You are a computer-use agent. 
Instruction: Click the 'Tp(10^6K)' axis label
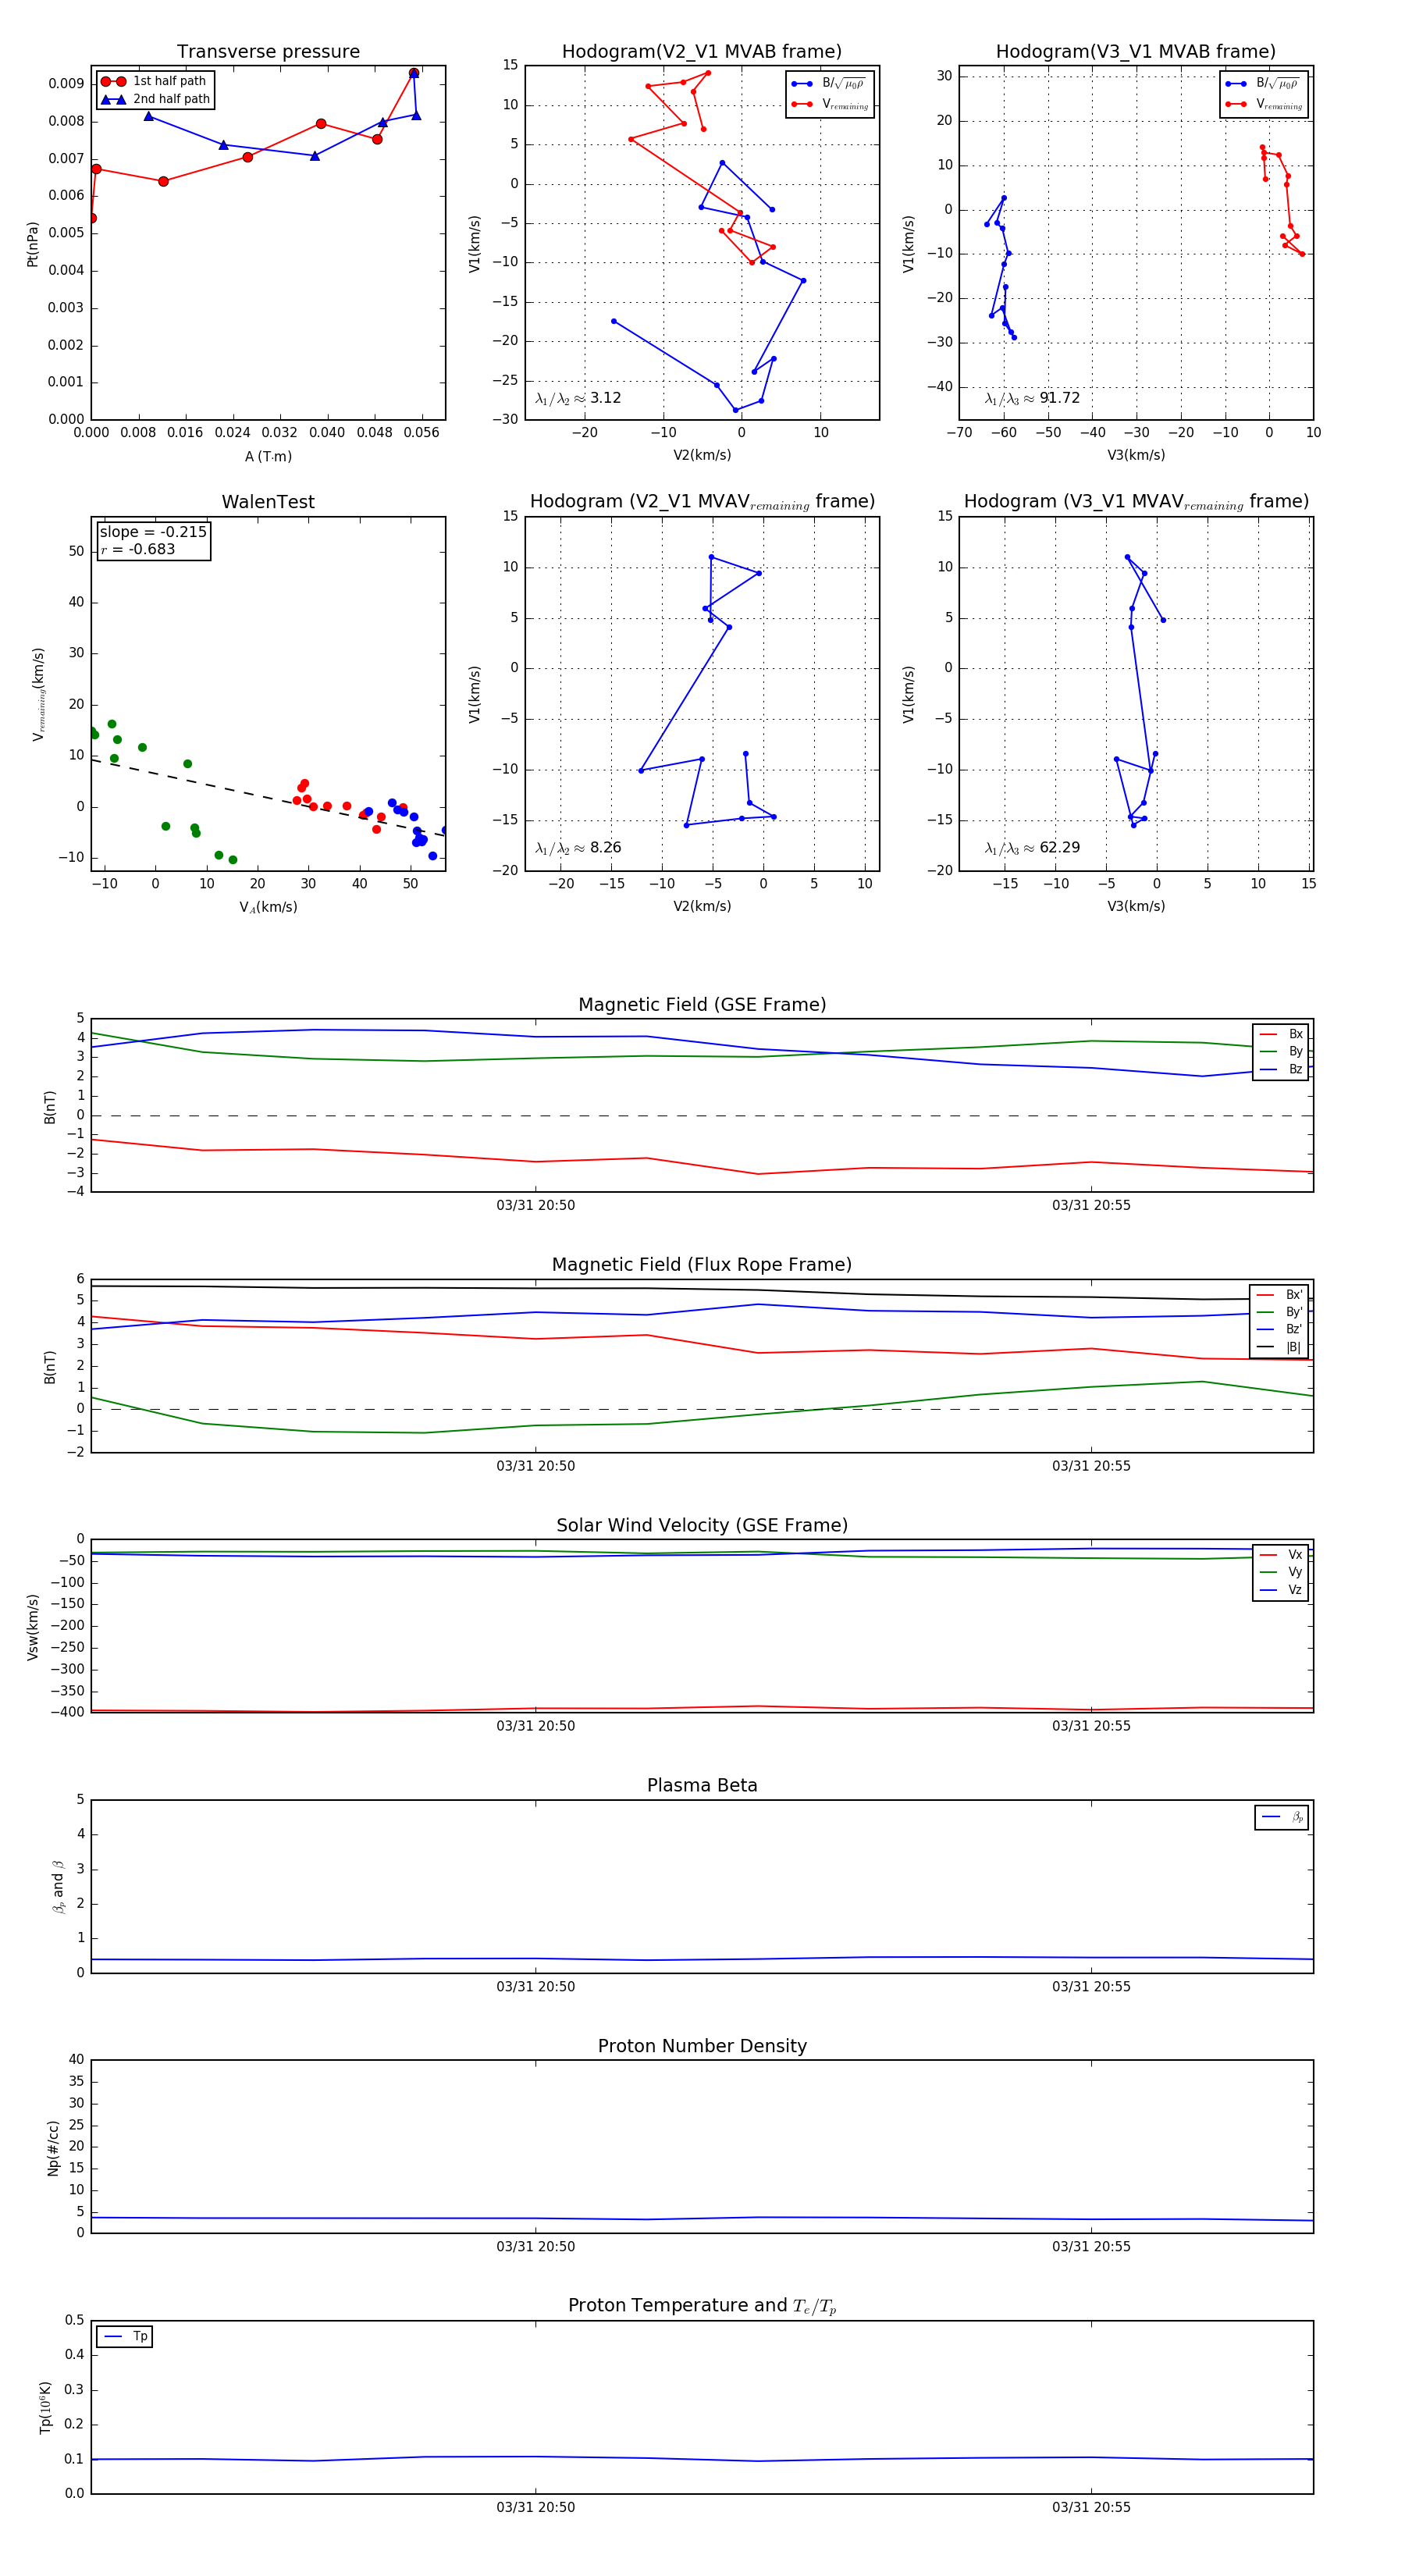[45, 2407]
